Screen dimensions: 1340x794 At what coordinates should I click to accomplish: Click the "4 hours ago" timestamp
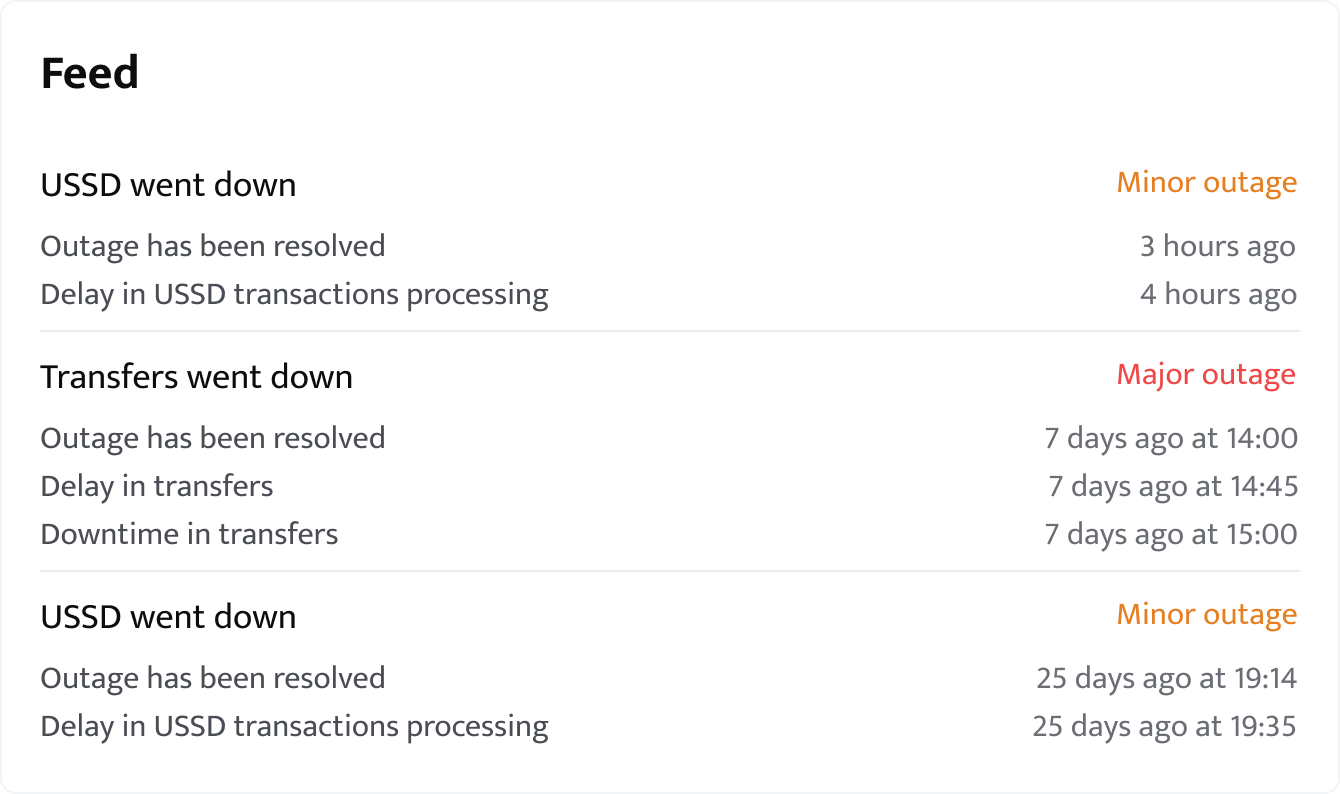click(1217, 295)
